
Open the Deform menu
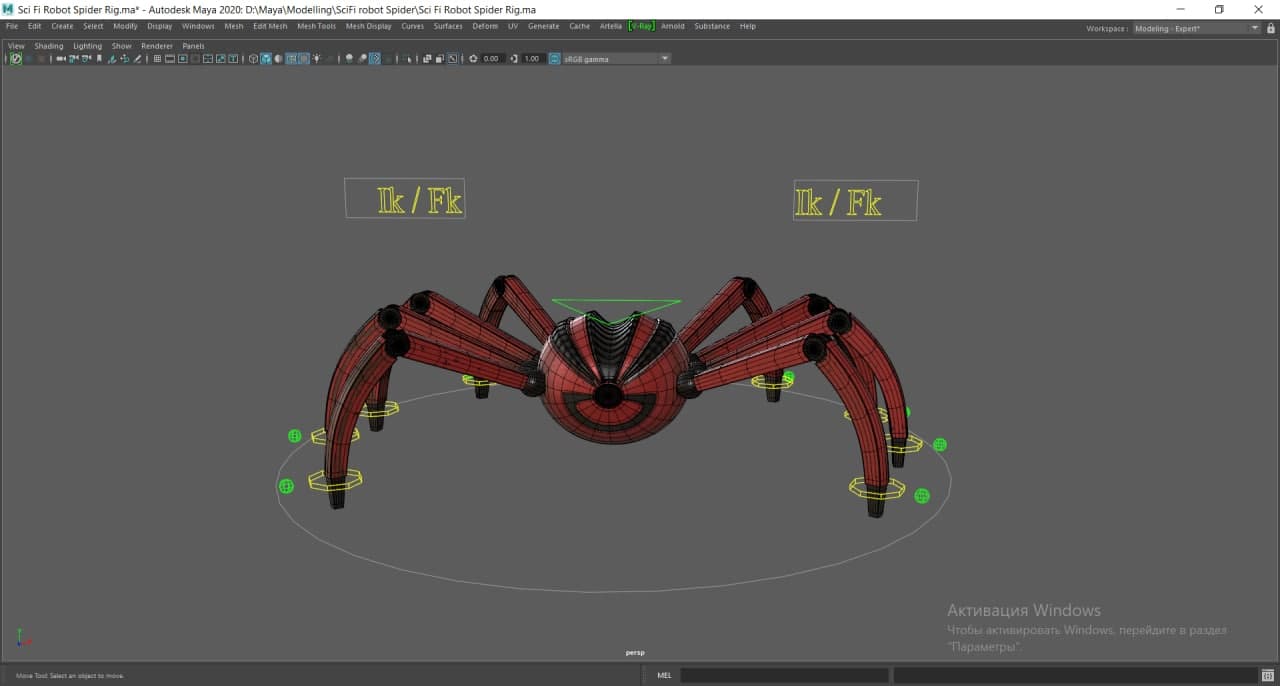pyautogui.click(x=485, y=26)
